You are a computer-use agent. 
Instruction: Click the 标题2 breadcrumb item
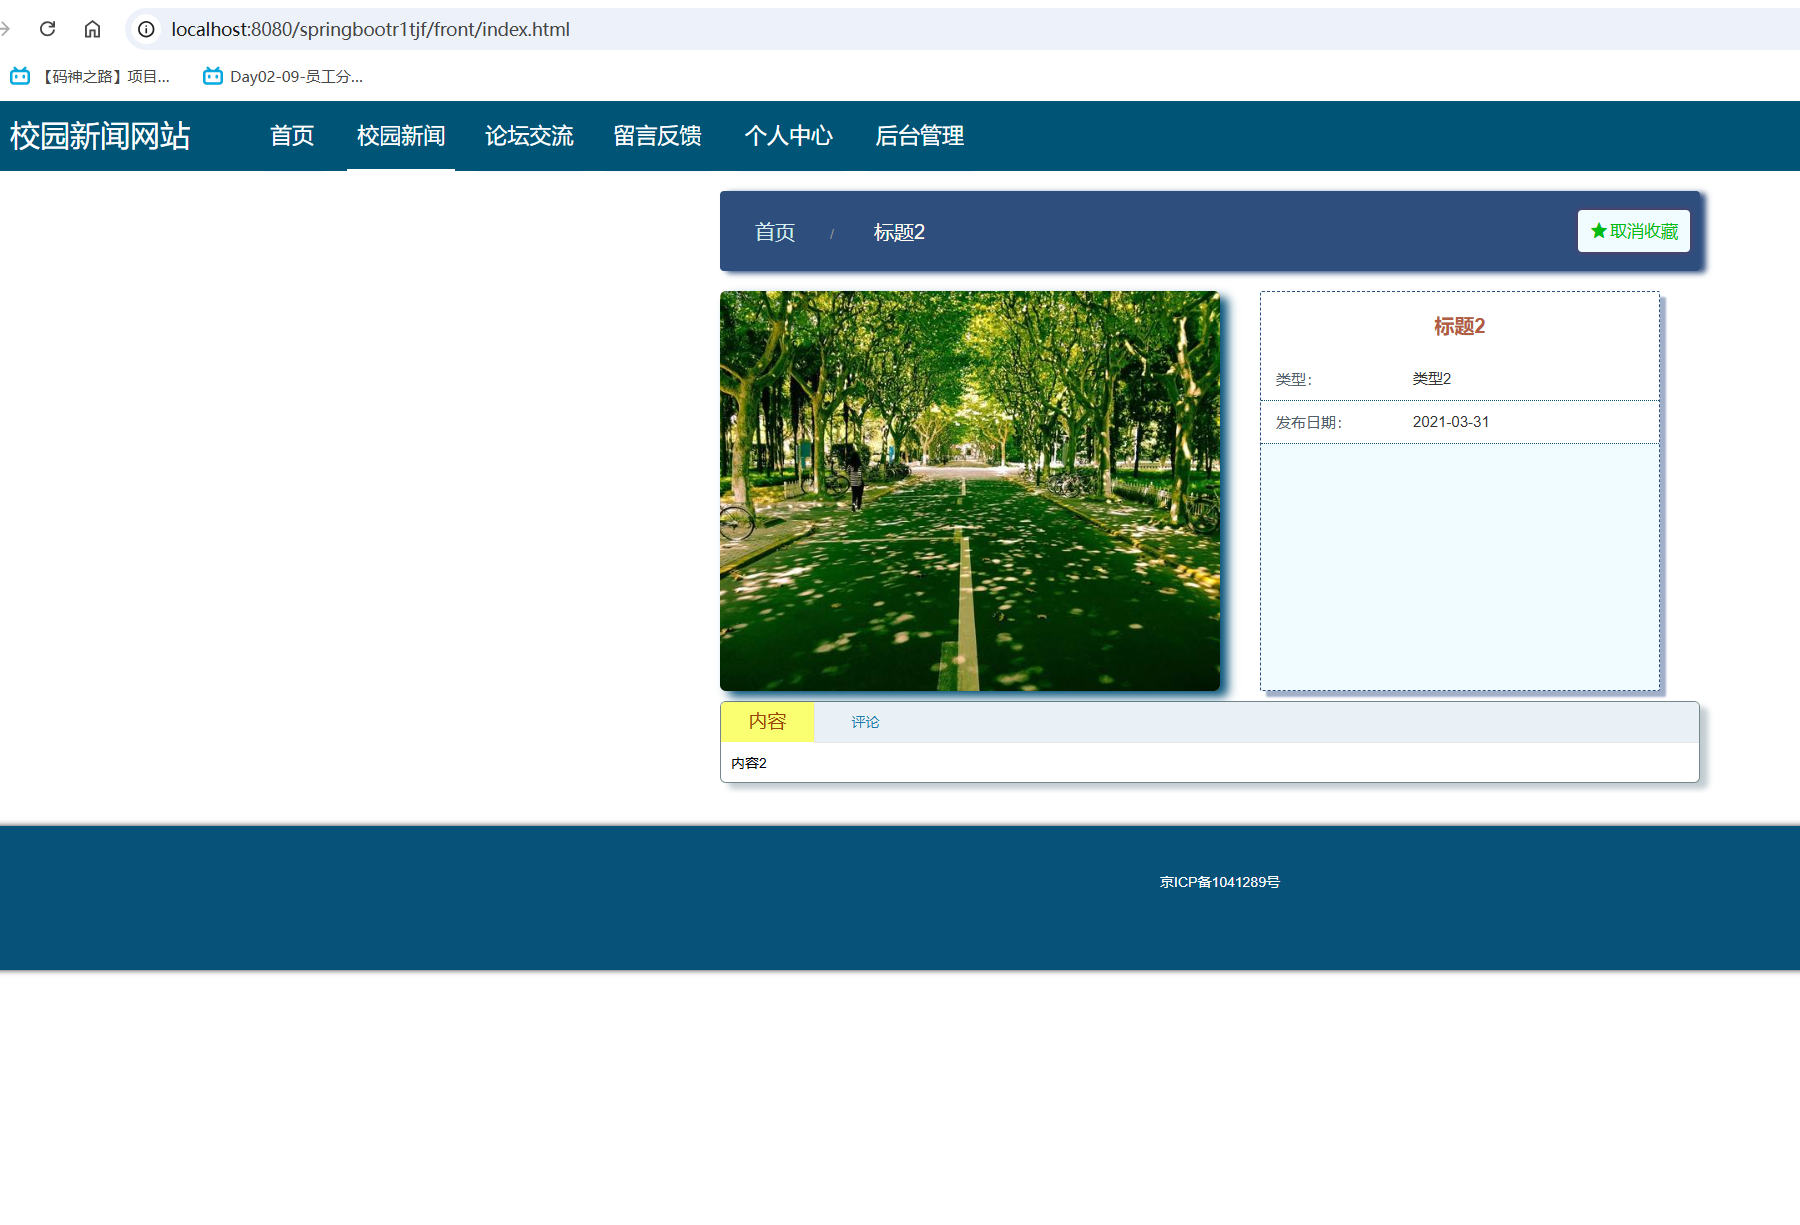(x=899, y=232)
